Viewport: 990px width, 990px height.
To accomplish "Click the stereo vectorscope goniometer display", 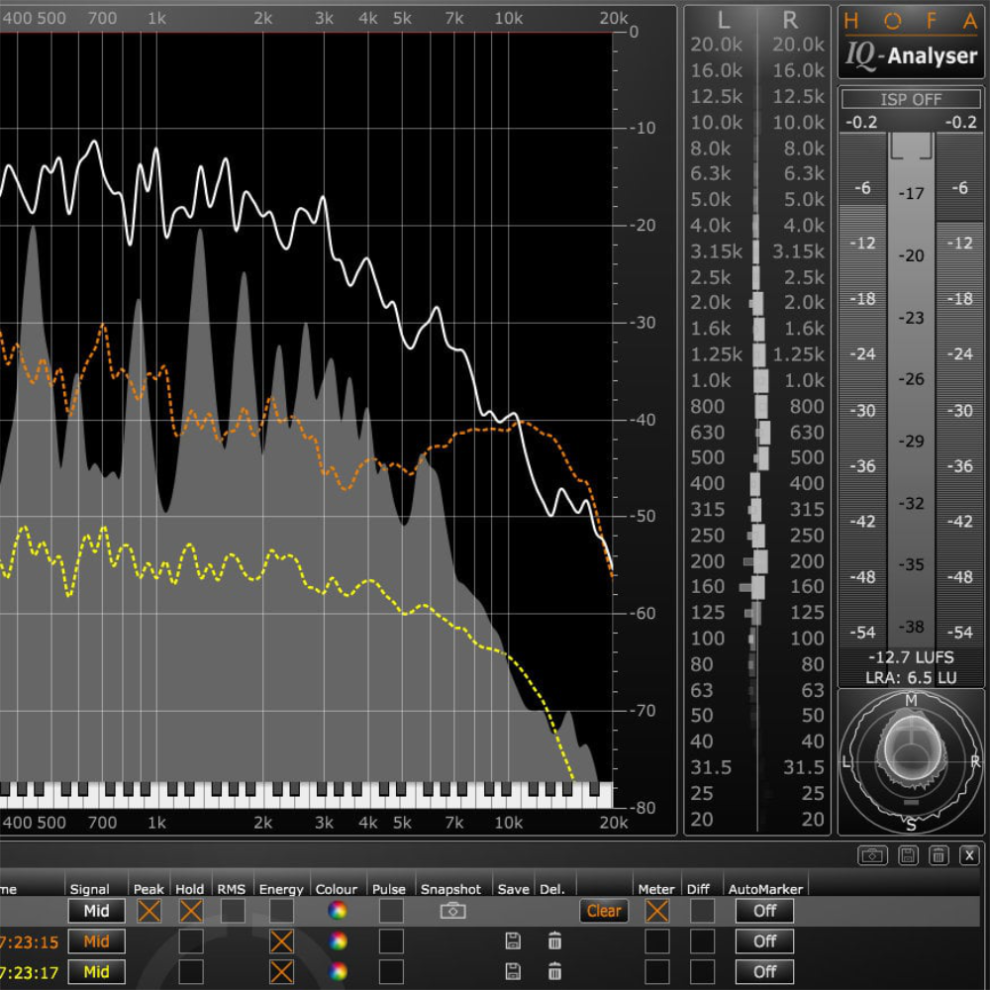I will point(910,761).
